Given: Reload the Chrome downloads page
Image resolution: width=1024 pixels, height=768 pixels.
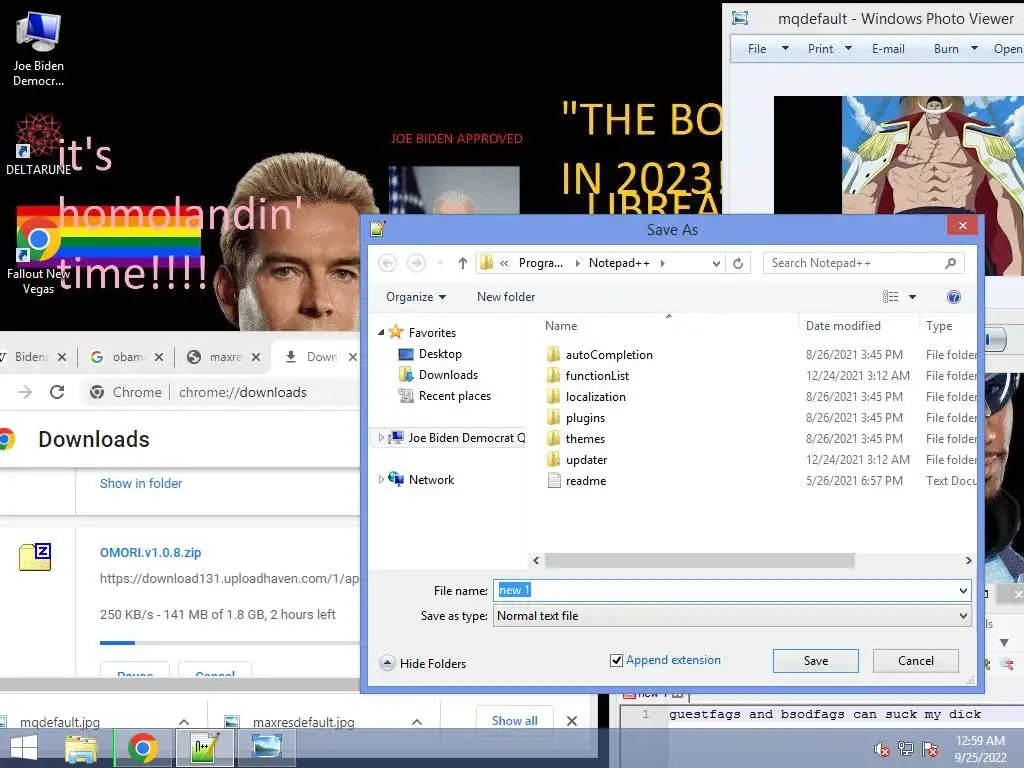Looking at the screenshot, I should pyautogui.click(x=57, y=392).
